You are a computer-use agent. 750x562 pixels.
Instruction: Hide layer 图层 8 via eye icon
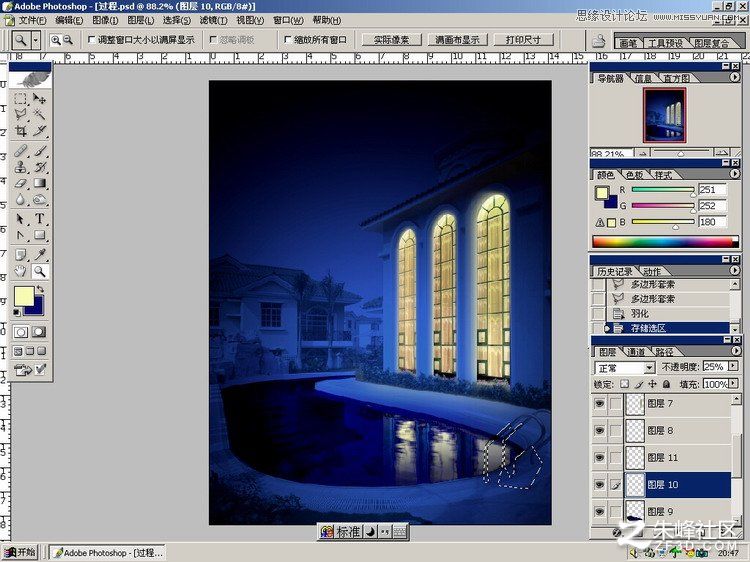[x=599, y=430]
